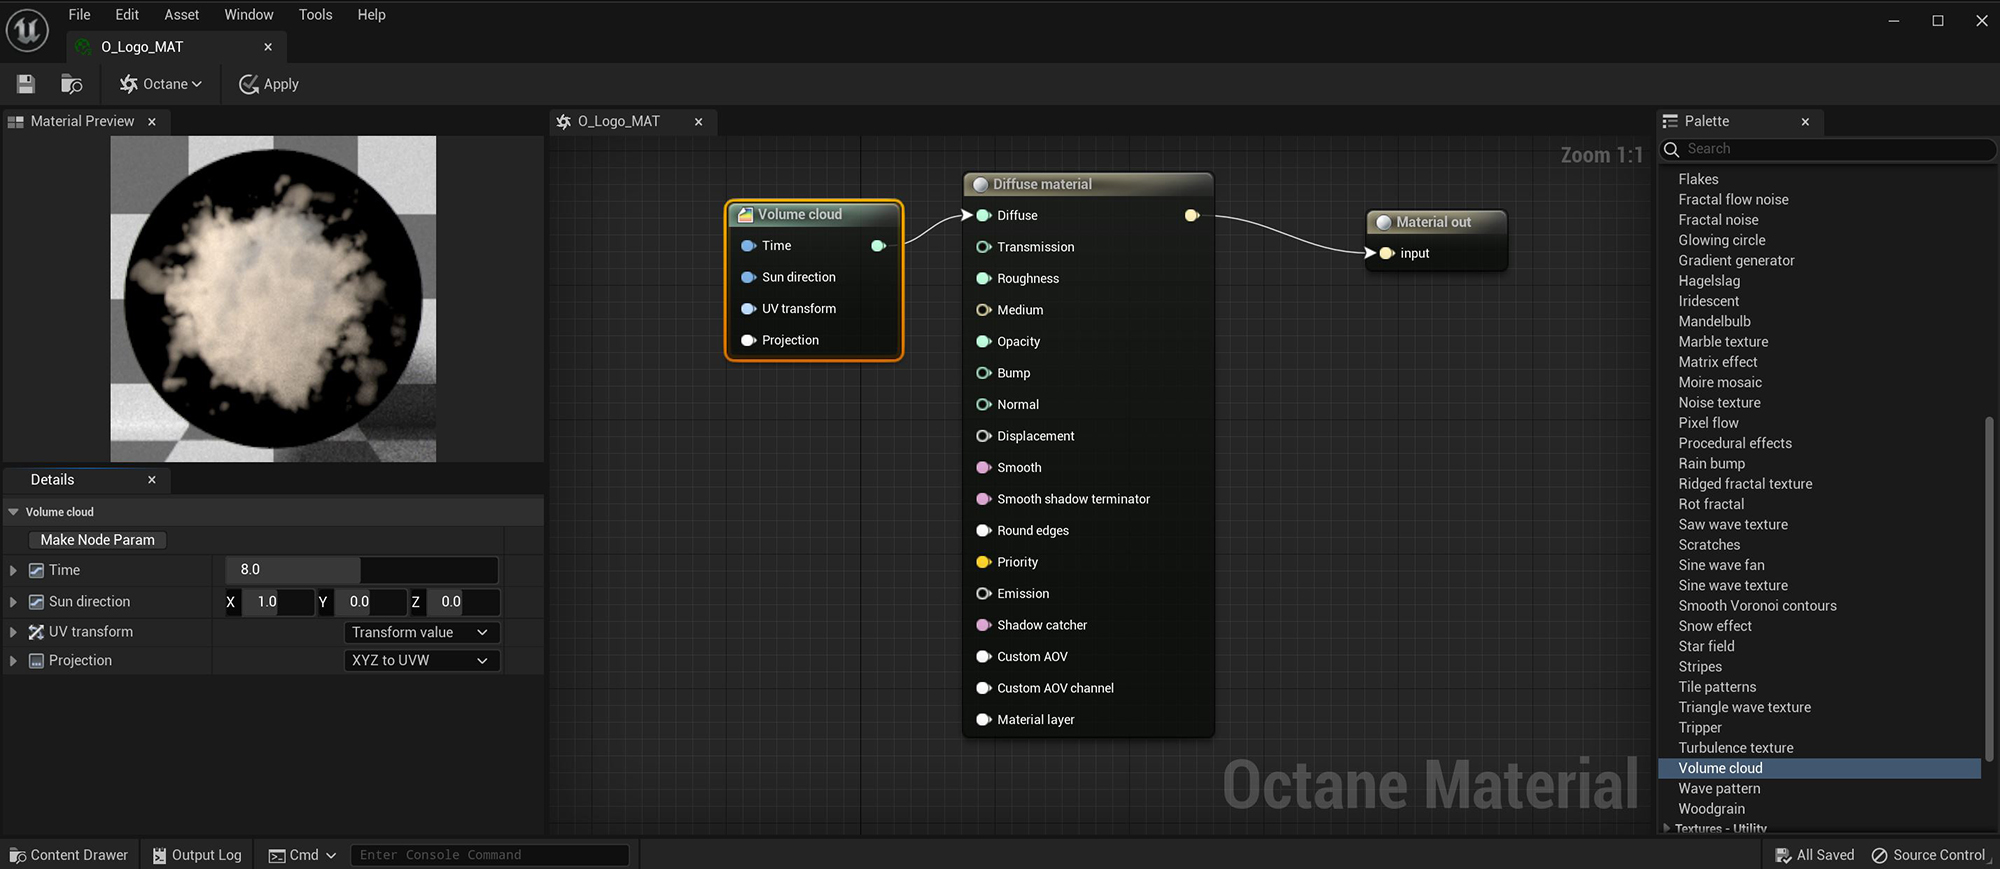Open the UV transform Transform value dropdown
This screenshot has height=869, width=2000.
[421, 632]
